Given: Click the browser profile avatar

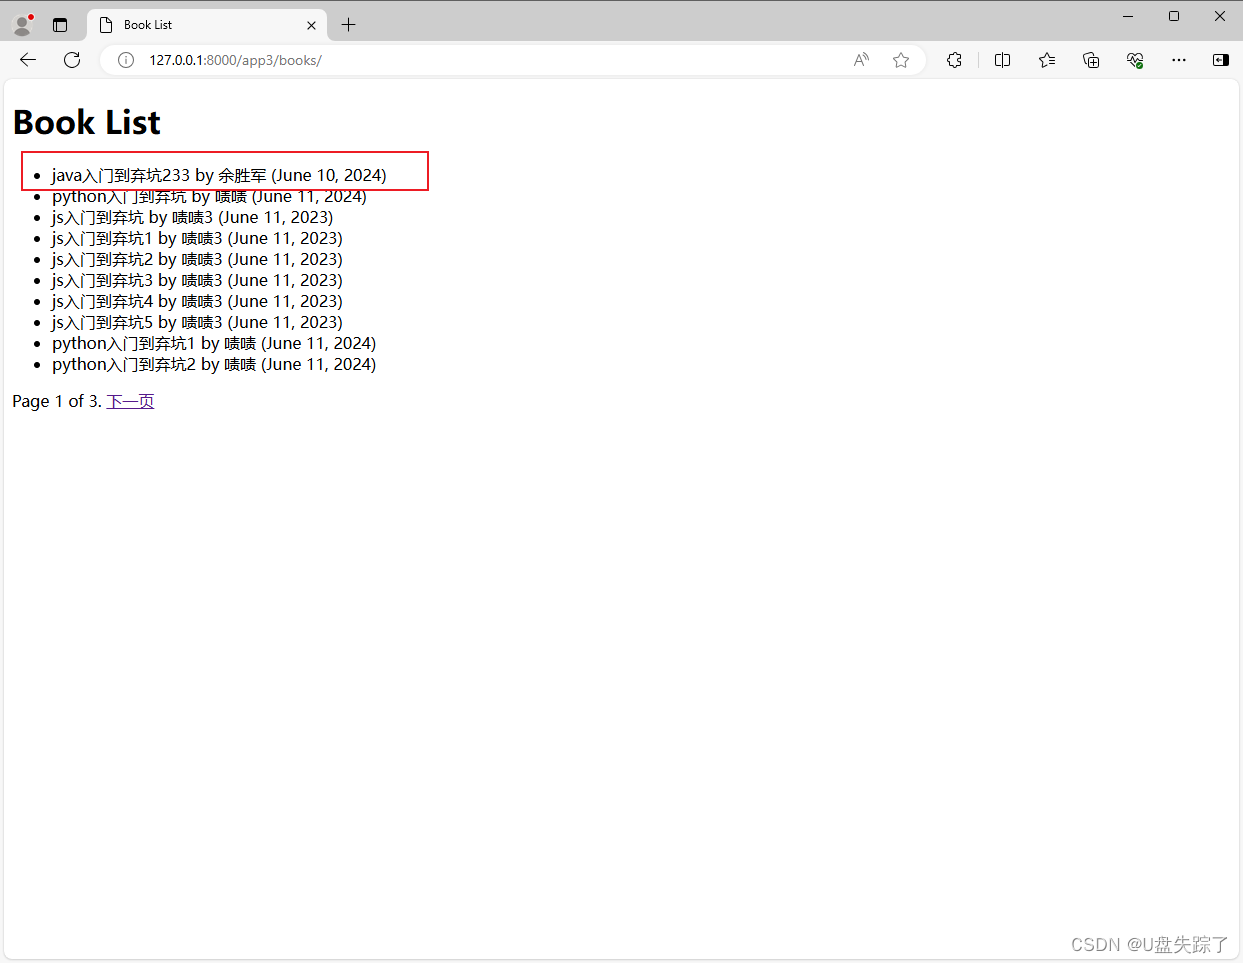Looking at the screenshot, I should 21,24.
